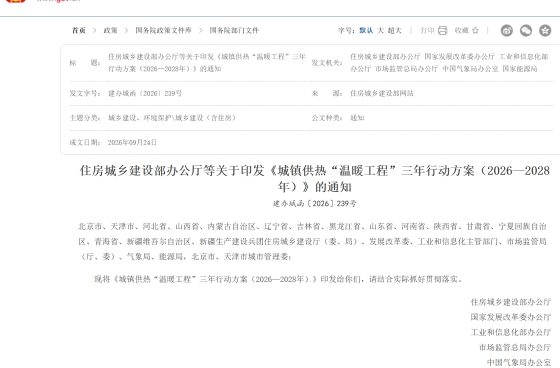Click the main article headline
This screenshot has height=368, width=560.
315,178
